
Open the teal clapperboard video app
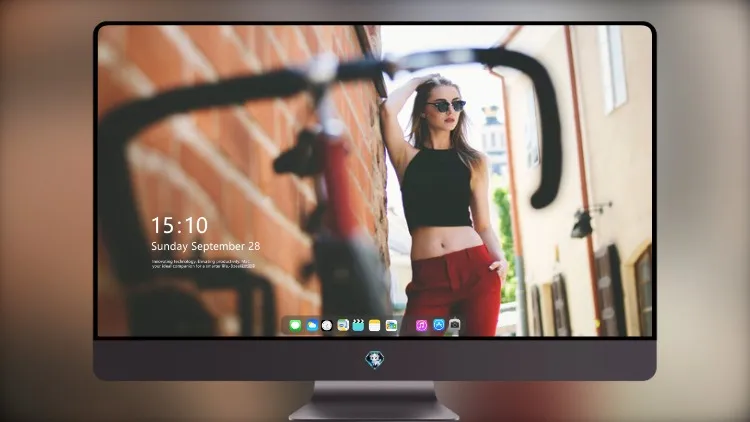pyautogui.click(x=358, y=325)
